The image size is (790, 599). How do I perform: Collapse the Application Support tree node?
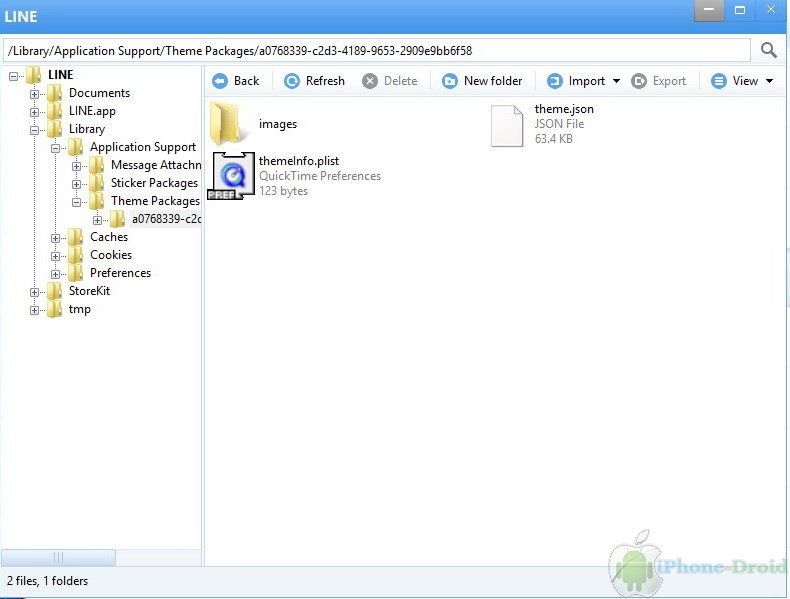point(55,148)
